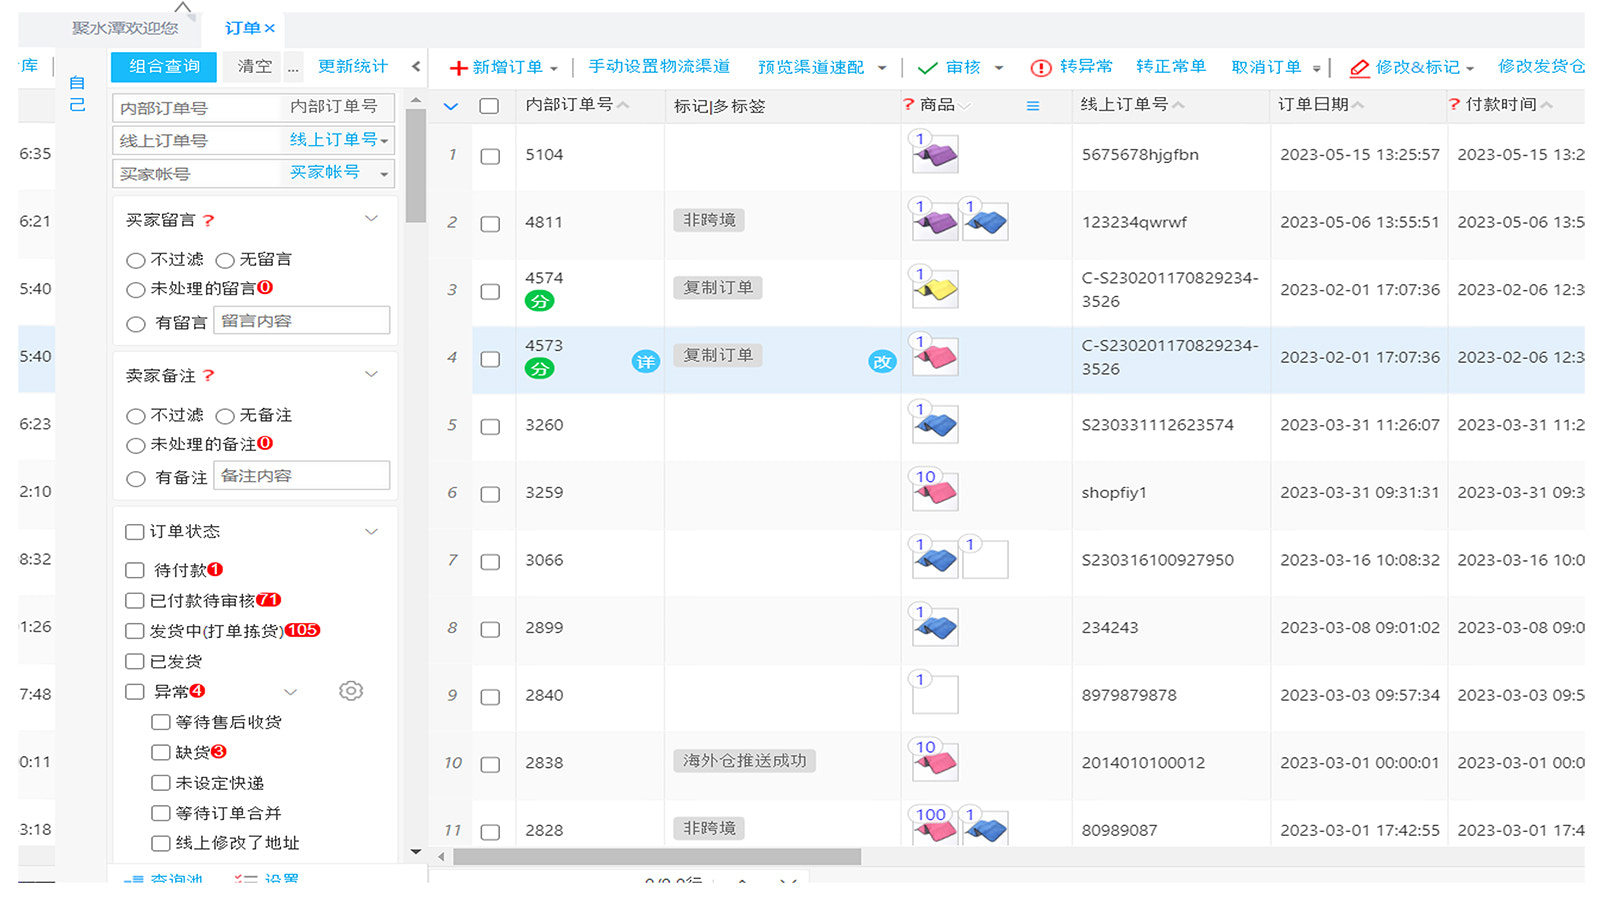Click the 备注内容 input field

pyautogui.click(x=301, y=476)
